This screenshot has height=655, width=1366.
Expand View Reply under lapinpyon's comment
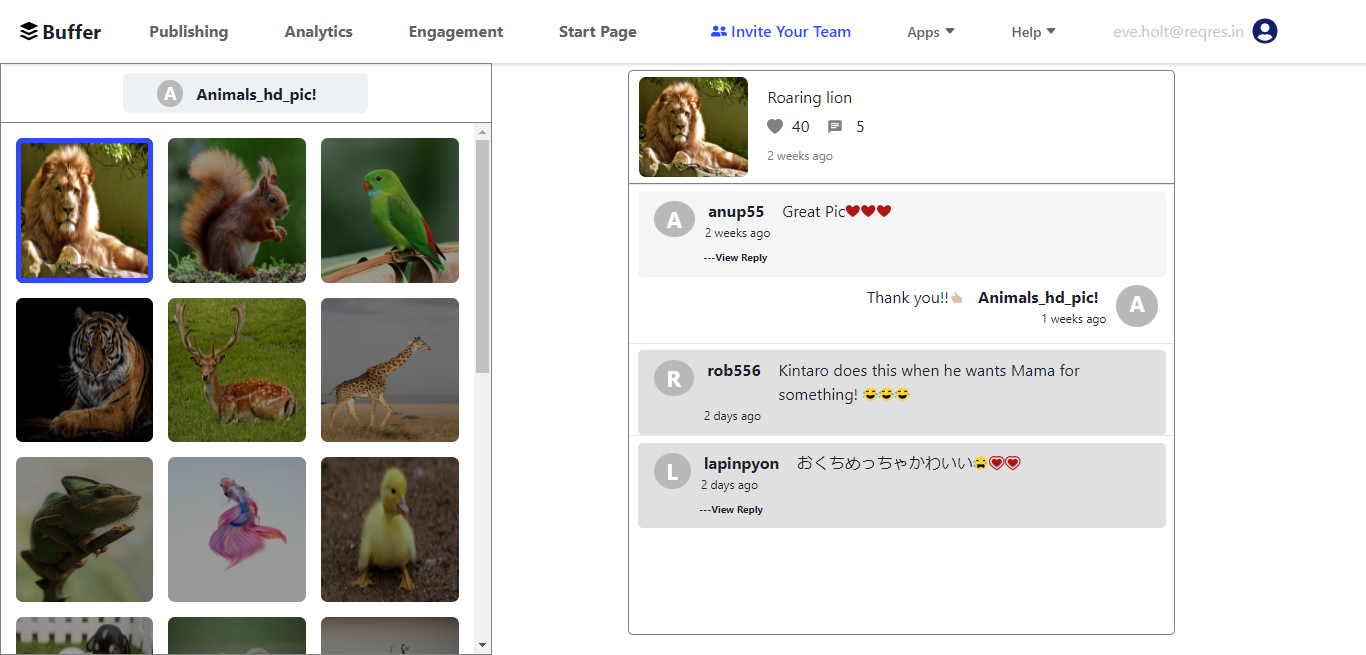point(731,510)
